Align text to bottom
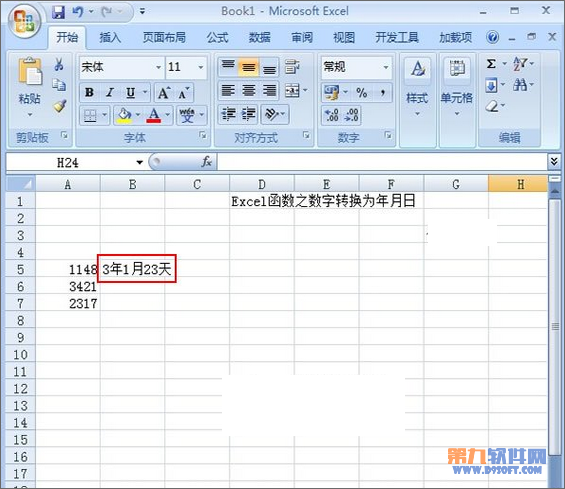Screen dimensions: 565x489 (269, 67)
